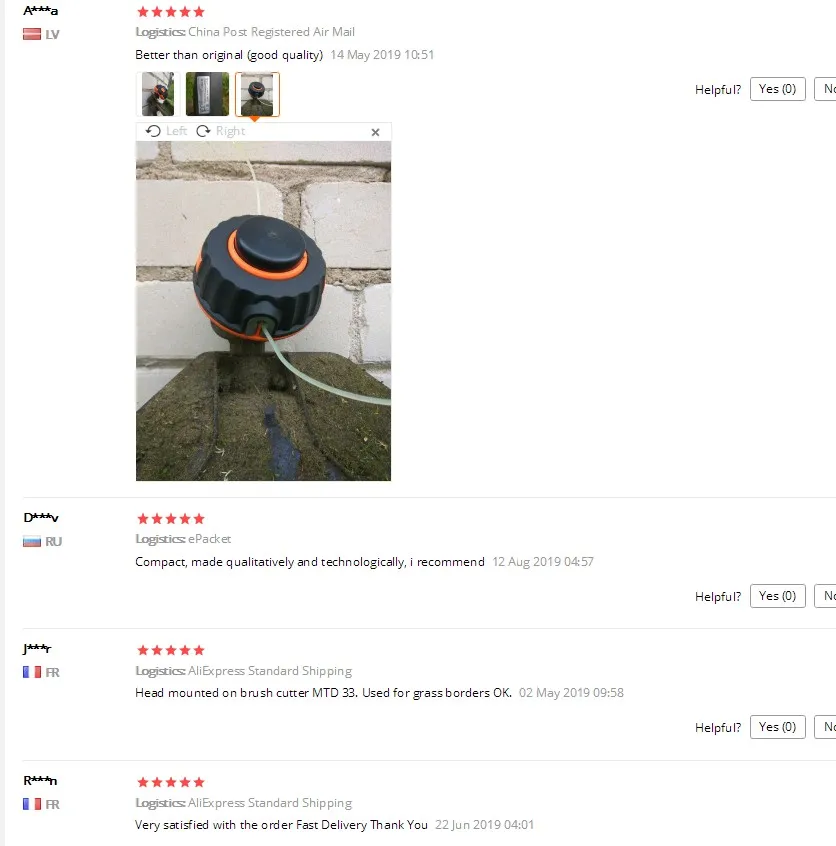Close the expanded review image

(376, 132)
